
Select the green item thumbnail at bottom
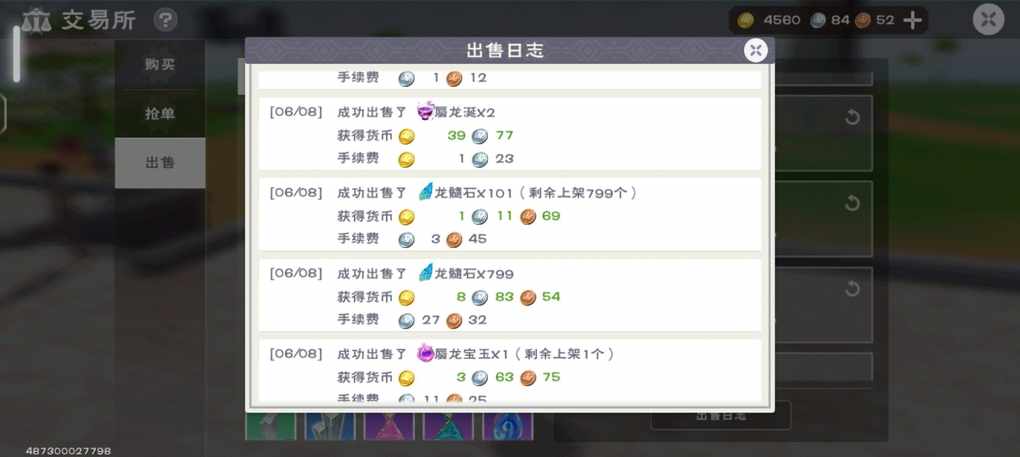(x=271, y=426)
